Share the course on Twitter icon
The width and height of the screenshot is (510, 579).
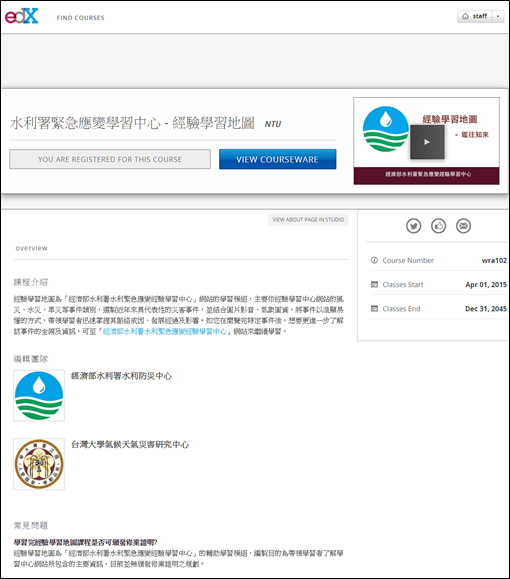pos(413,226)
